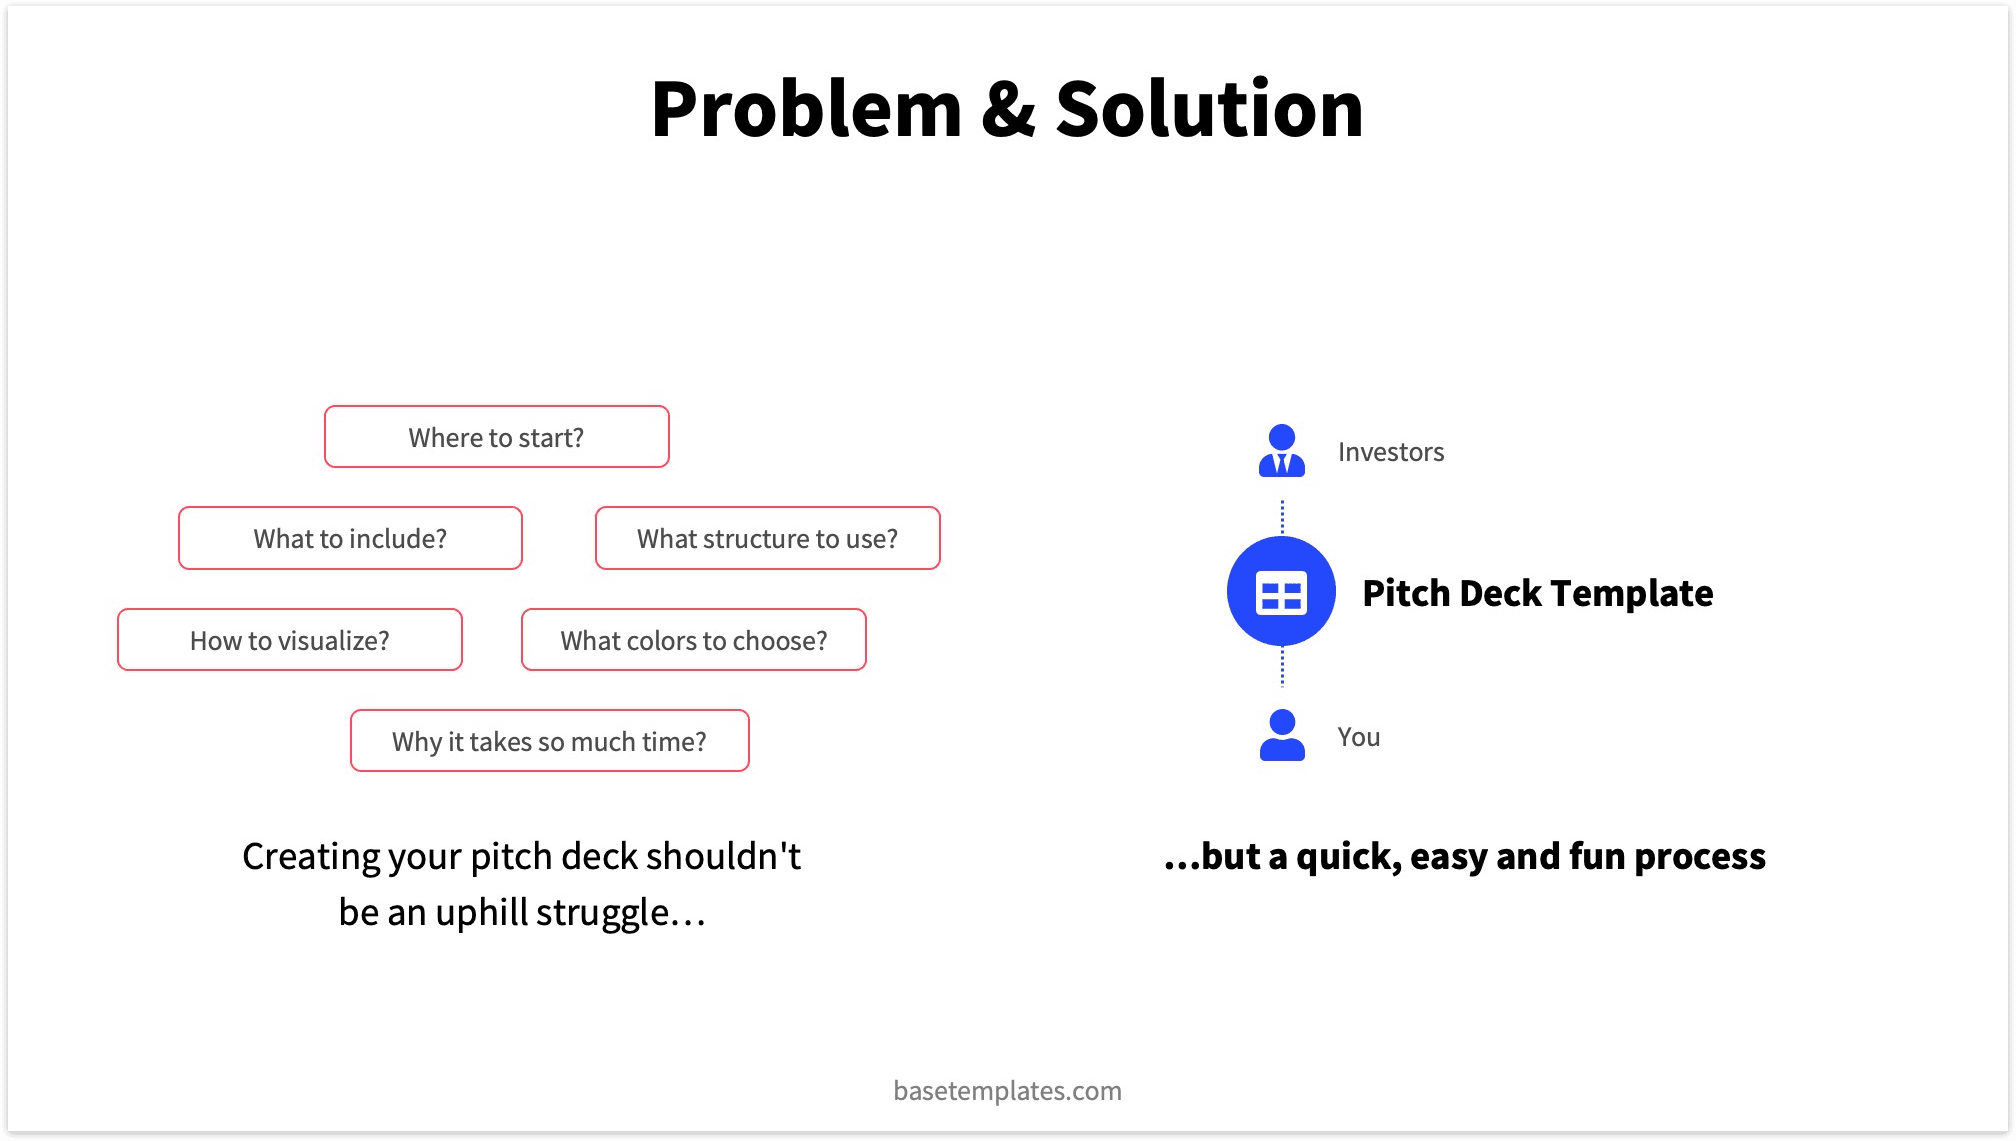The height and width of the screenshot is (1141, 2016).
Task: Click the 'Why it takes so much time?' box
Action: click(551, 741)
